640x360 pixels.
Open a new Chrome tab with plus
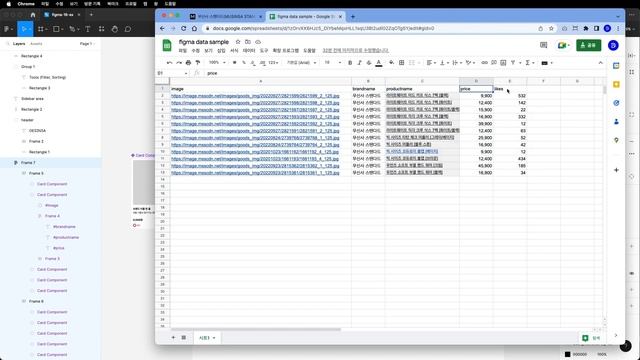coord(353,17)
